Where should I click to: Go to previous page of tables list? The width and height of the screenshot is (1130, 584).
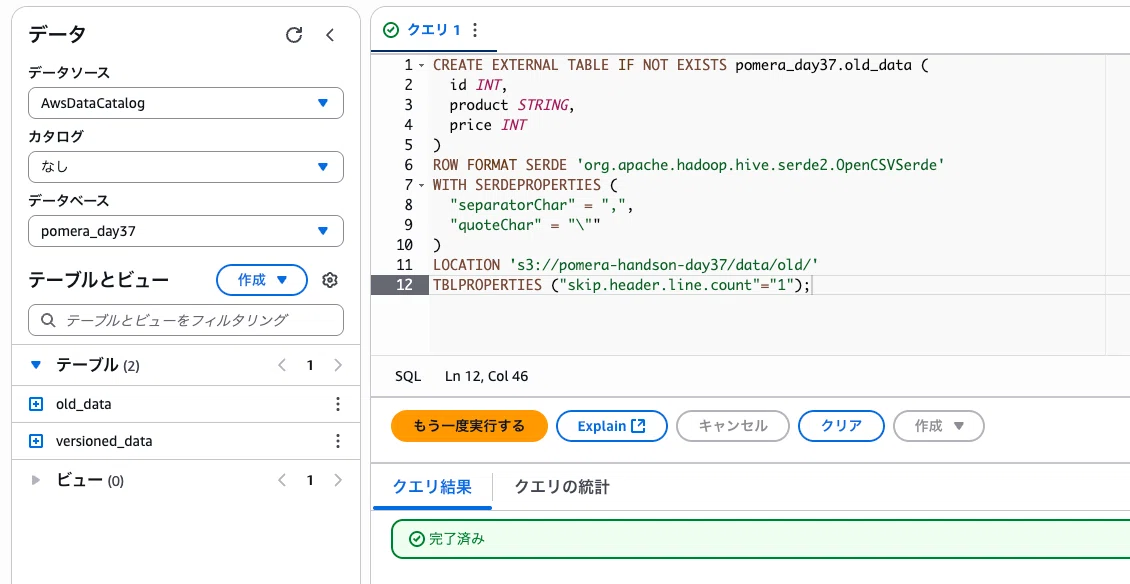click(282, 365)
